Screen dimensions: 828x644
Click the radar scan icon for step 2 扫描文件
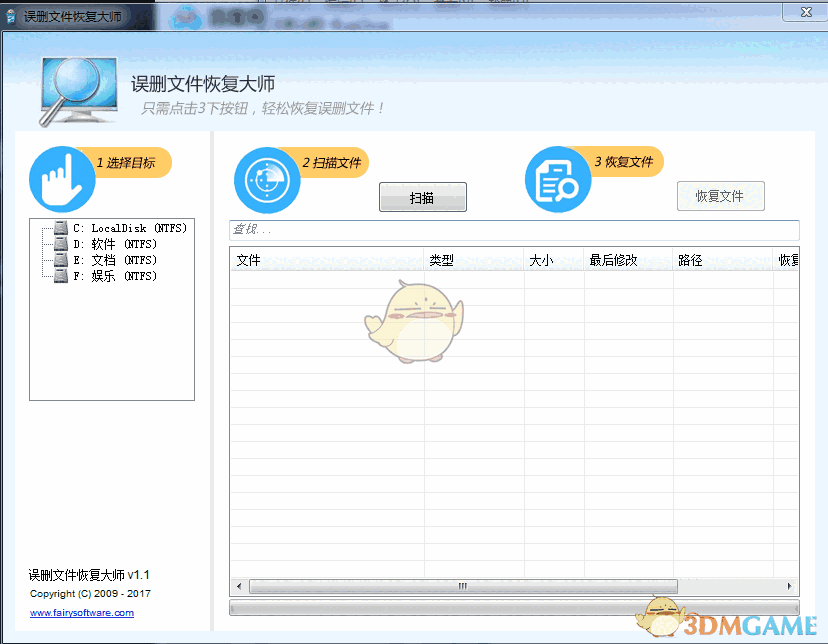[x=267, y=179]
